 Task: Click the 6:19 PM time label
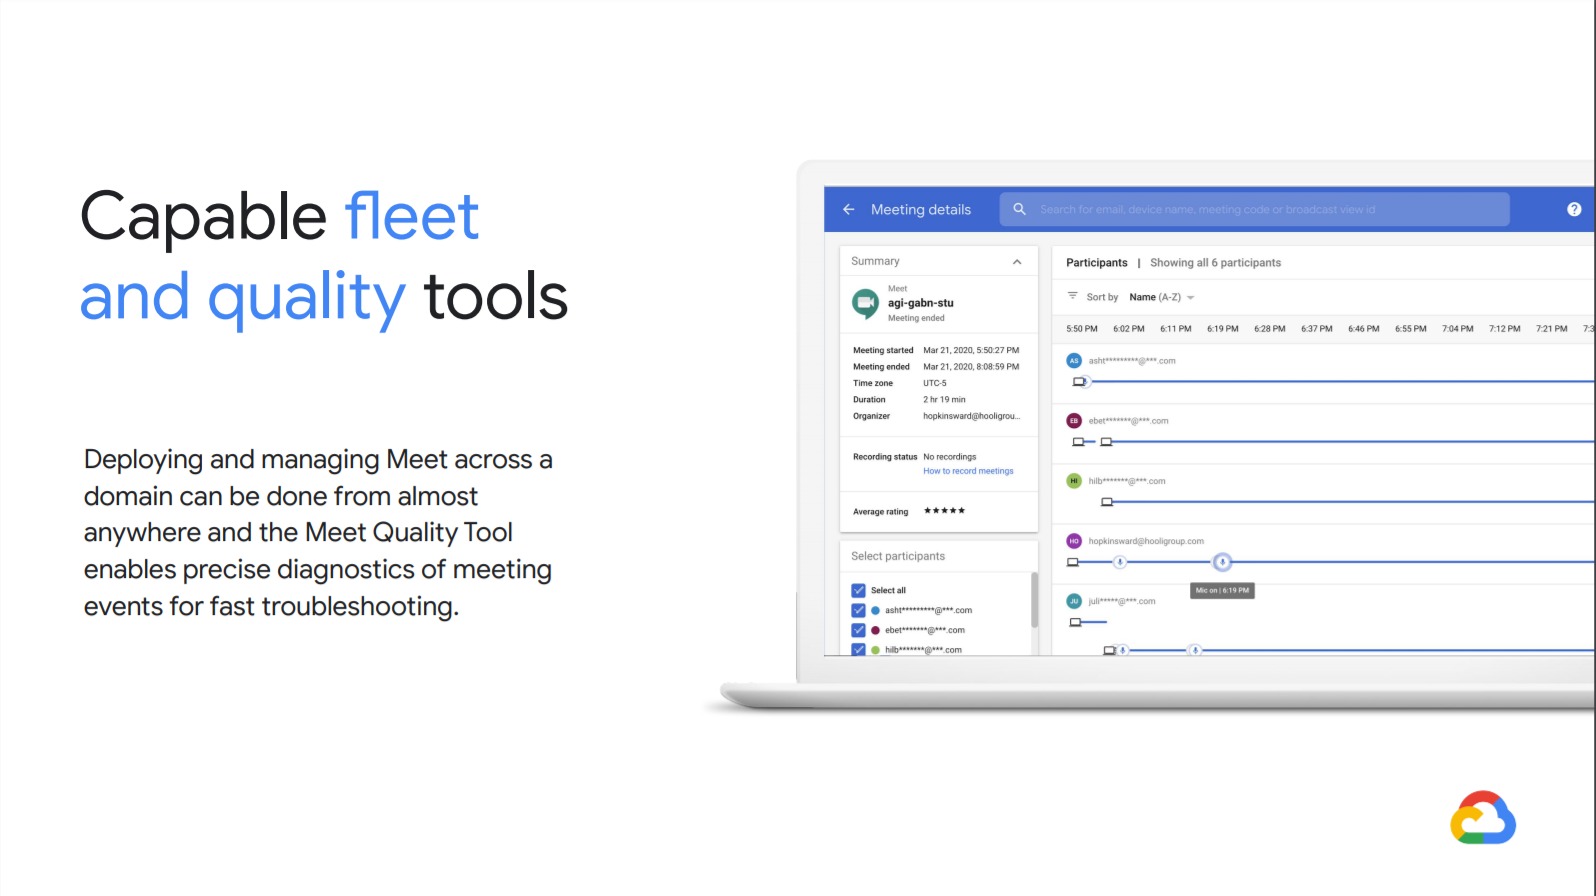click(1222, 328)
